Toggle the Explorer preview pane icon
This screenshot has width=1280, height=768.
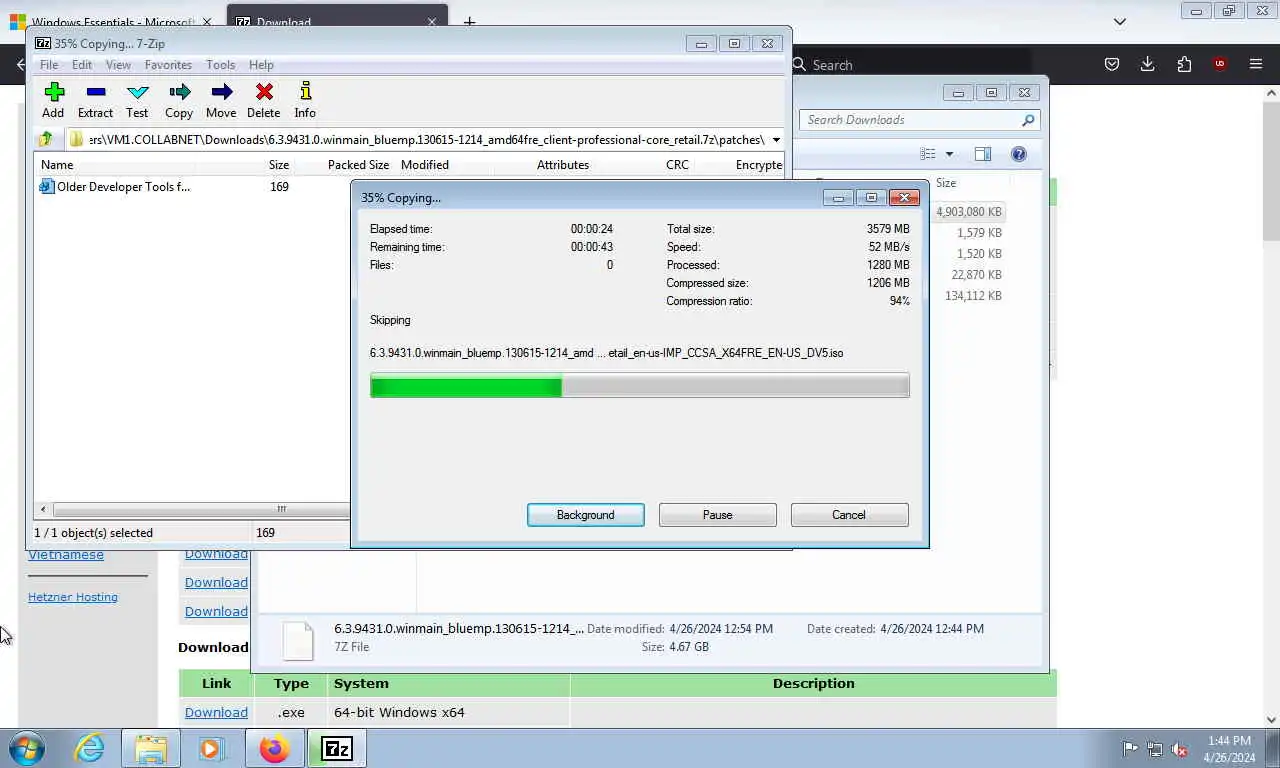(x=983, y=154)
